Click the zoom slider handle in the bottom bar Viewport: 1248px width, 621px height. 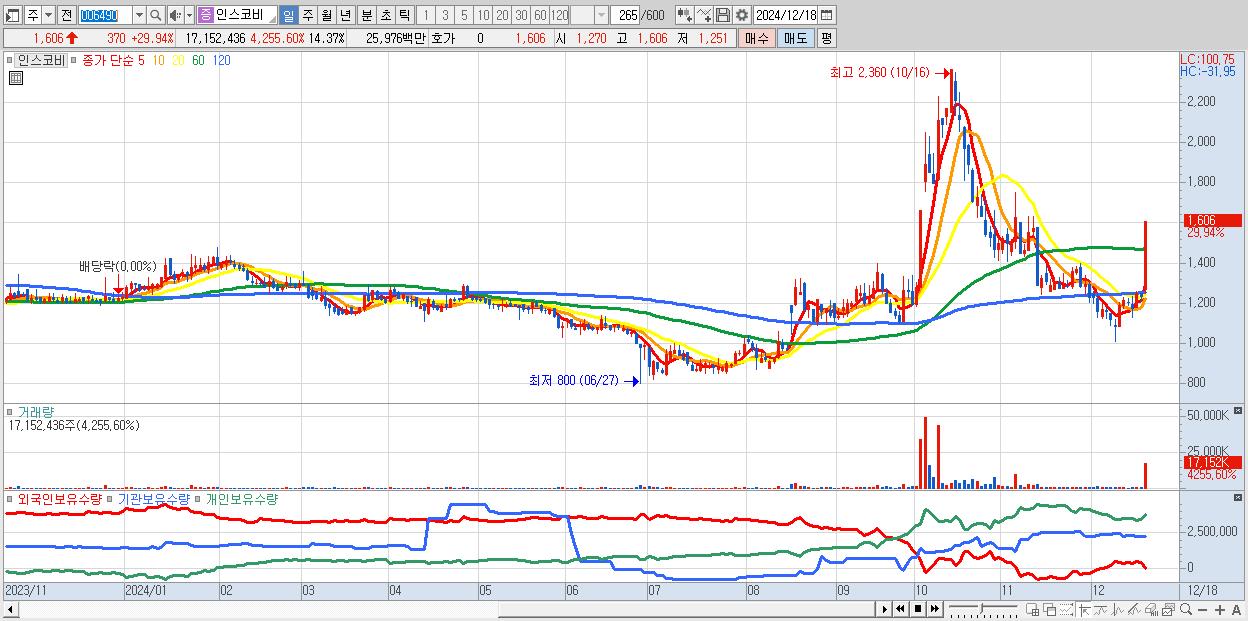(982, 608)
